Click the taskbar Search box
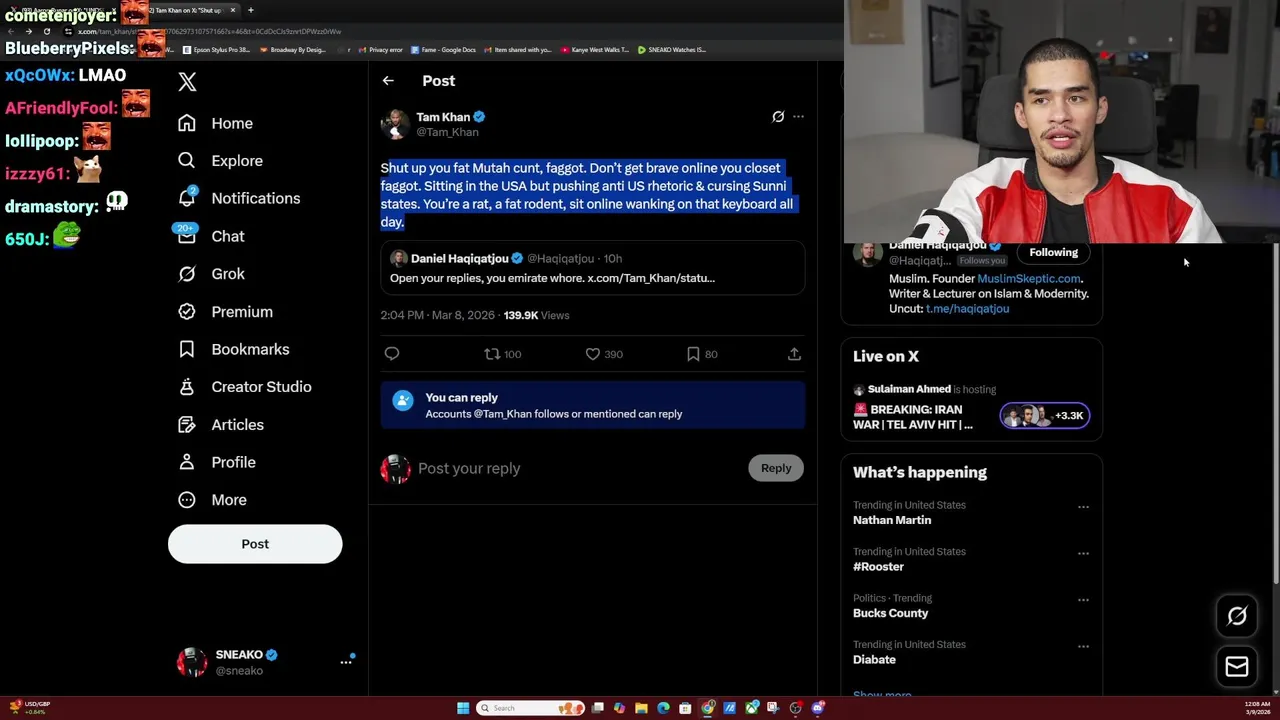This screenshot has width=1280, height=720. click(530, 708)
